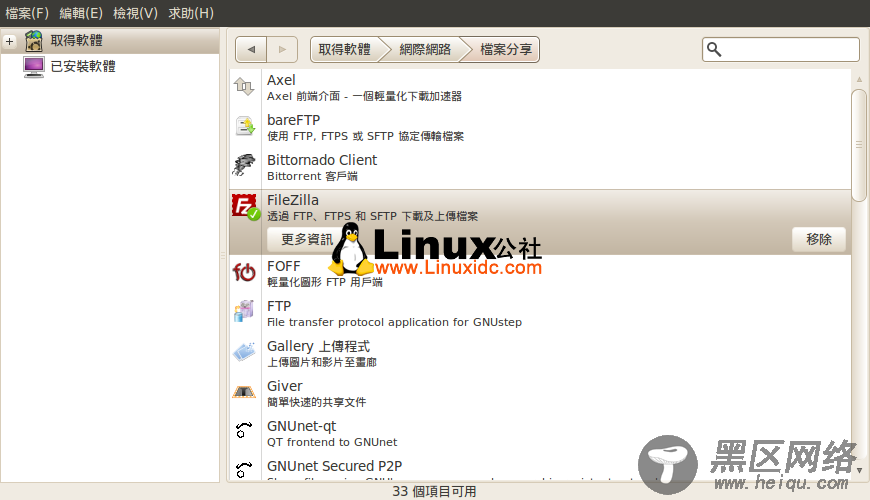Go back with the left arrow button
Image resolution: width=870 pixels, height=500 pixels.
[x=251, y=49]
